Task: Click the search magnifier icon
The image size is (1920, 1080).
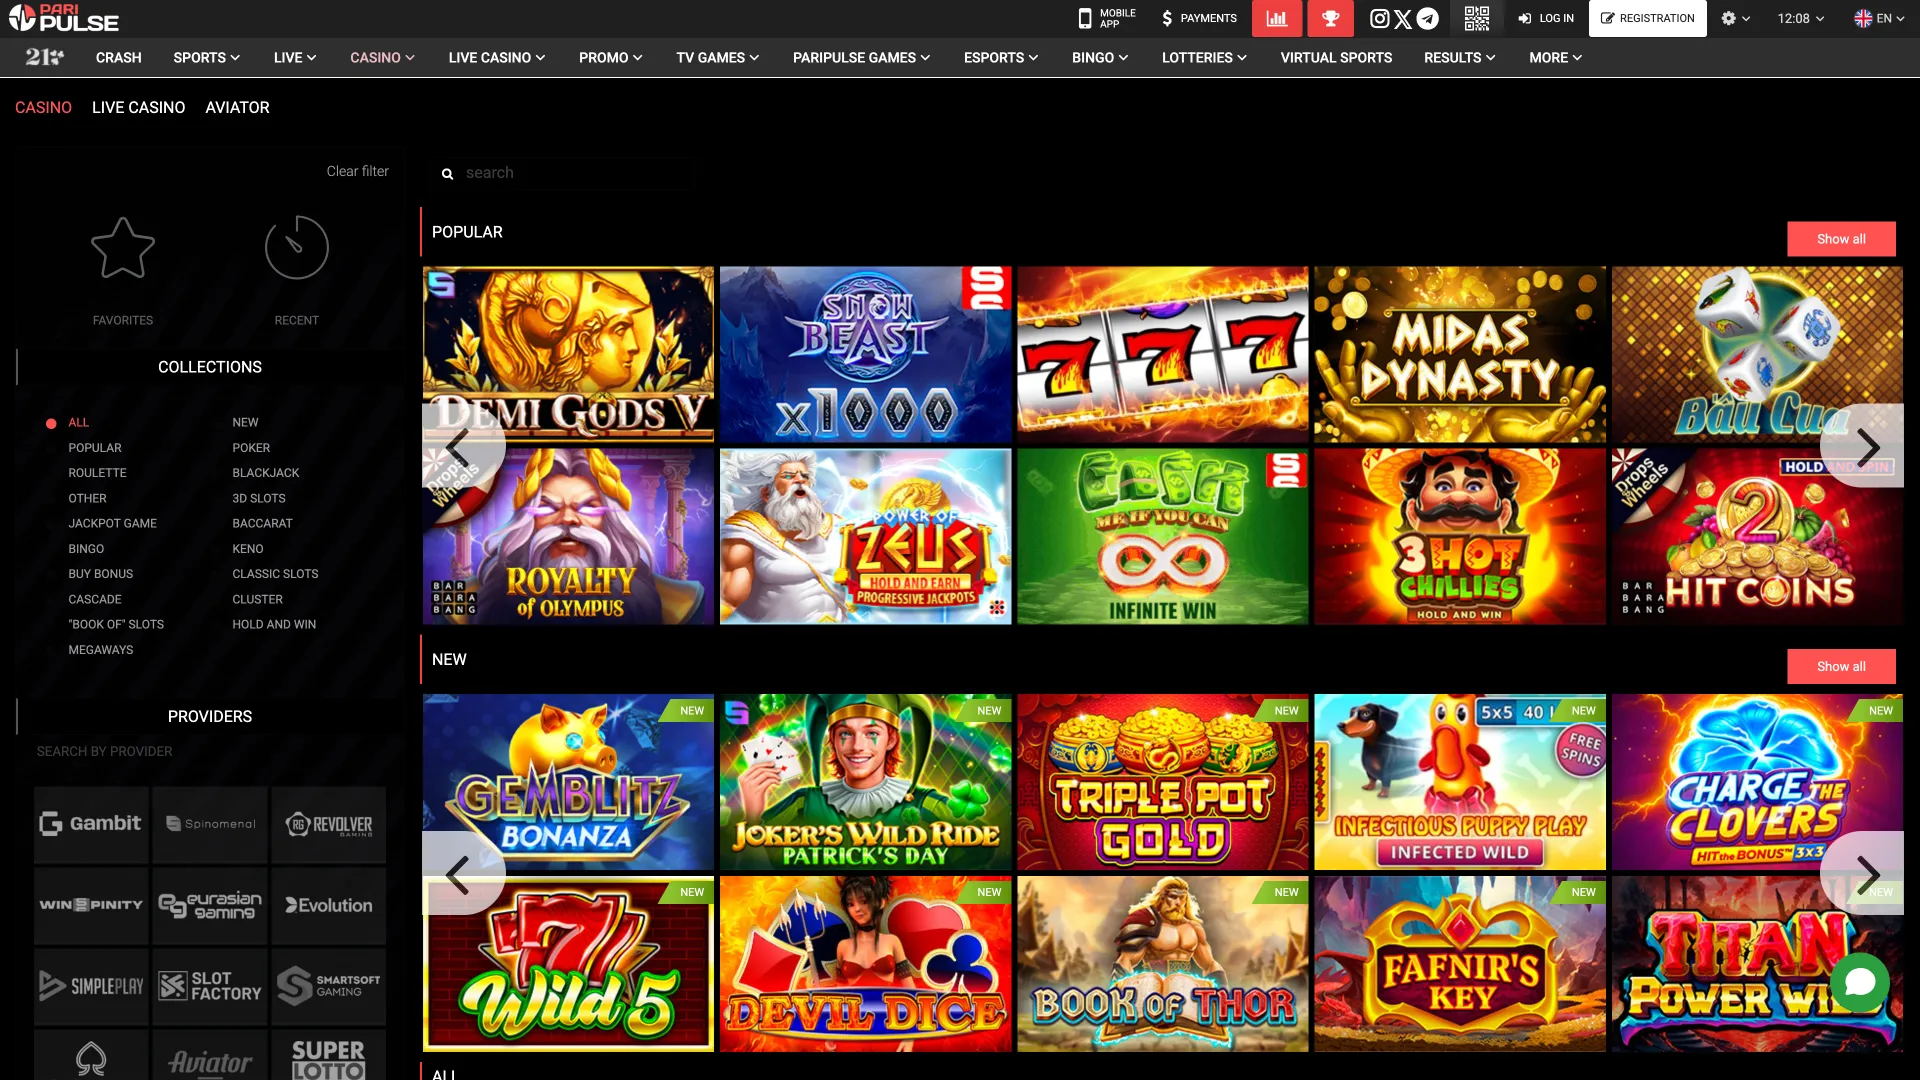Action: point(447,174)
